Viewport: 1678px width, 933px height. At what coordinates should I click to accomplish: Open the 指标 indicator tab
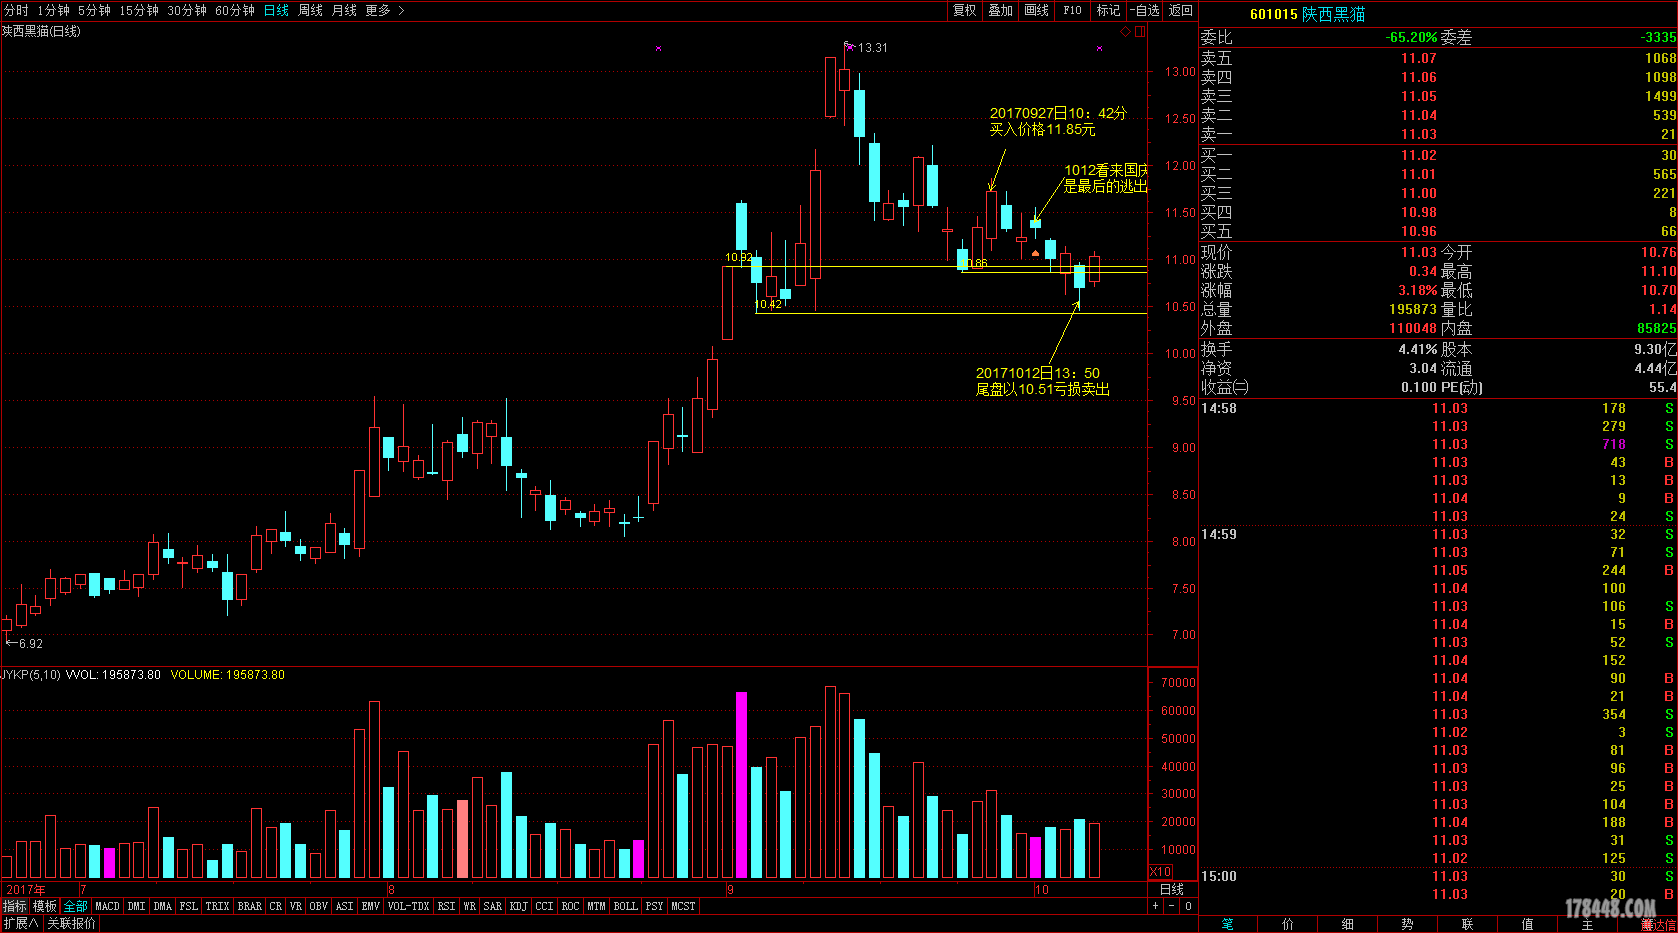15,906
